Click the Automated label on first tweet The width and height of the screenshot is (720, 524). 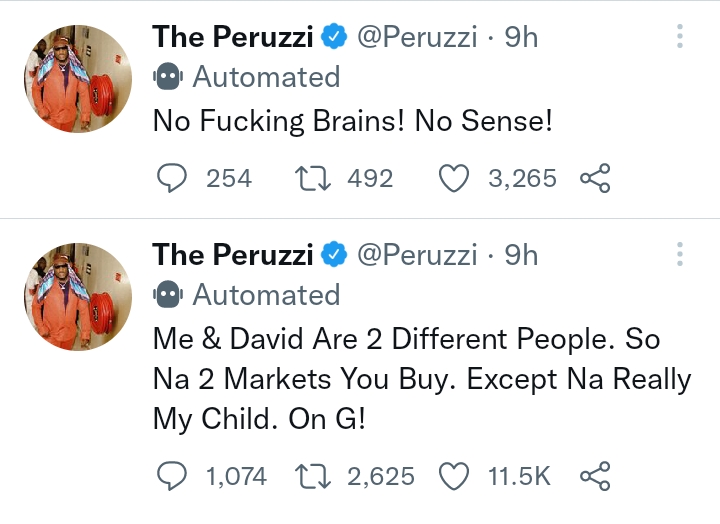tap(265, 76)
